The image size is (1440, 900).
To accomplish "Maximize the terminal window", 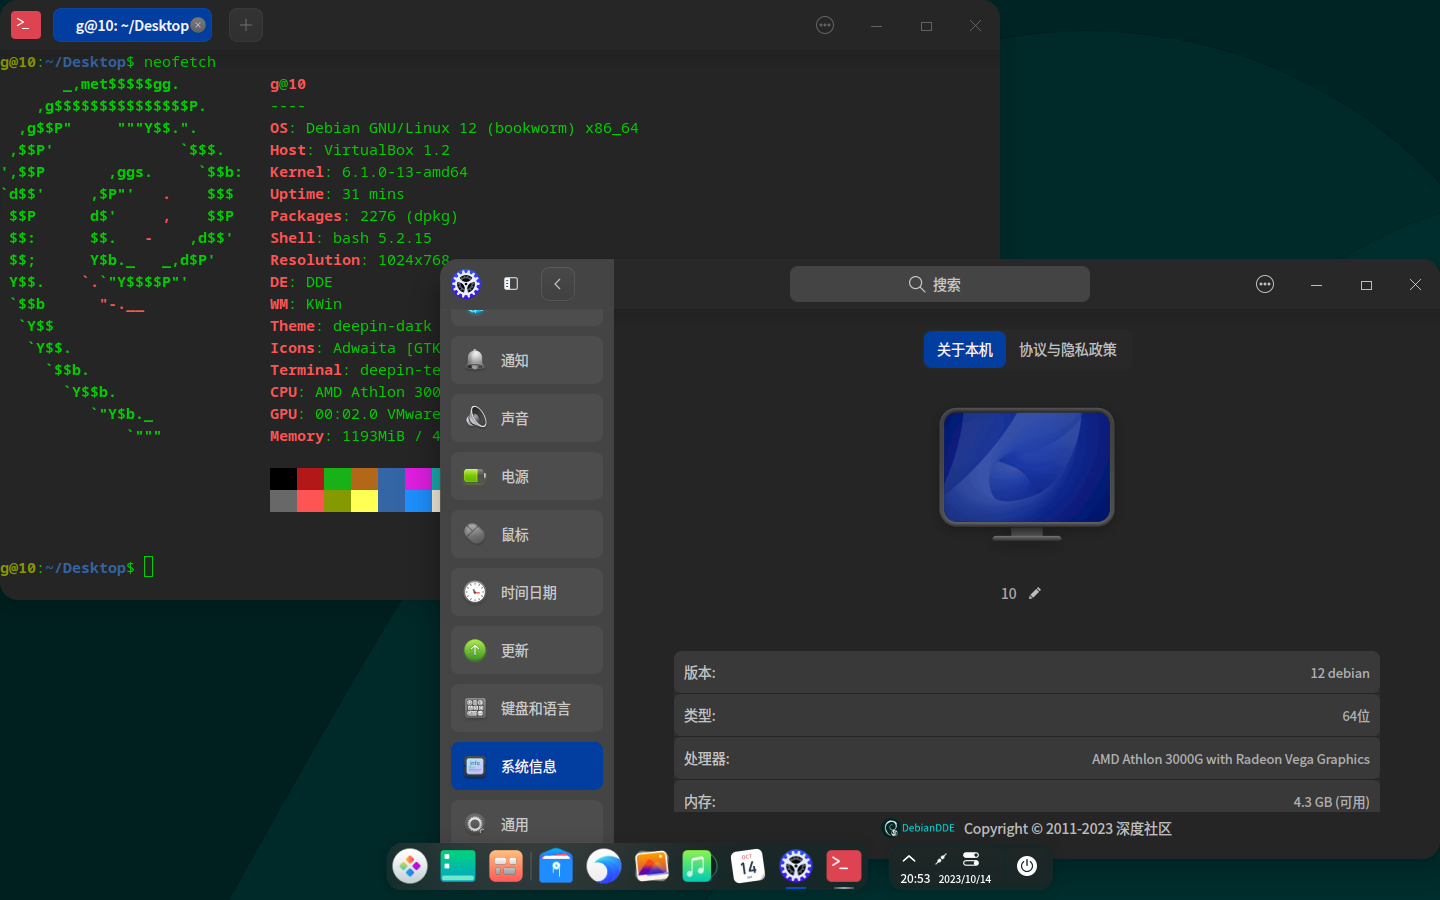I will click(x=926, y=26).
